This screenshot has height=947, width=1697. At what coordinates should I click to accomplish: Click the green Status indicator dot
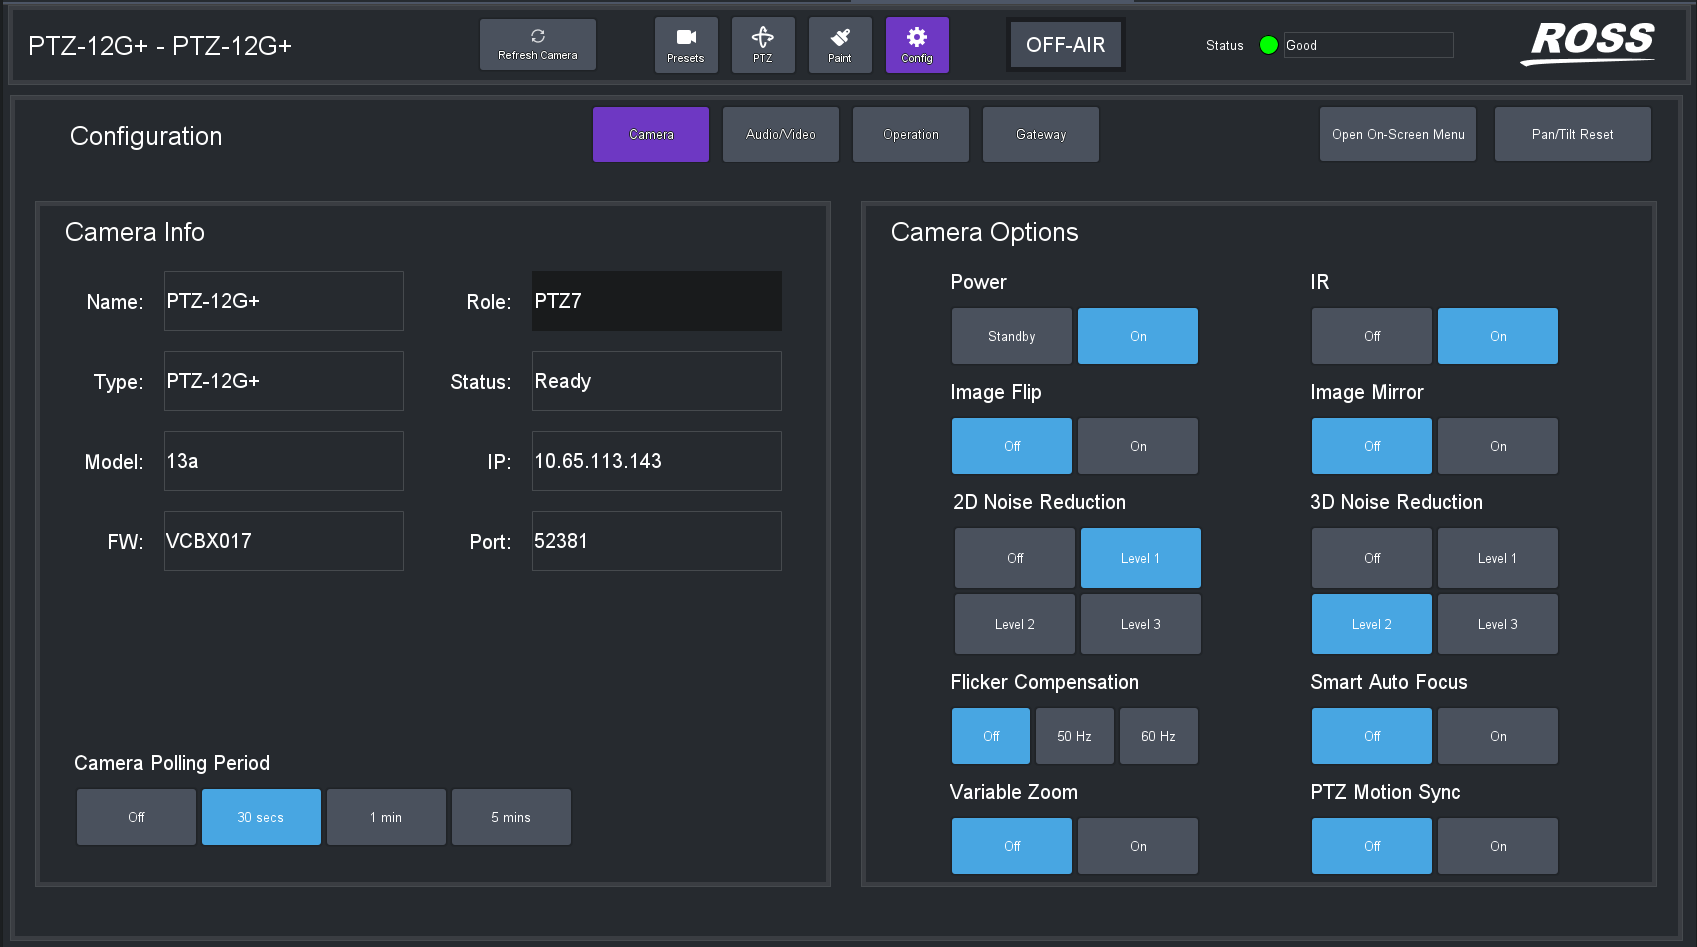1268,44
